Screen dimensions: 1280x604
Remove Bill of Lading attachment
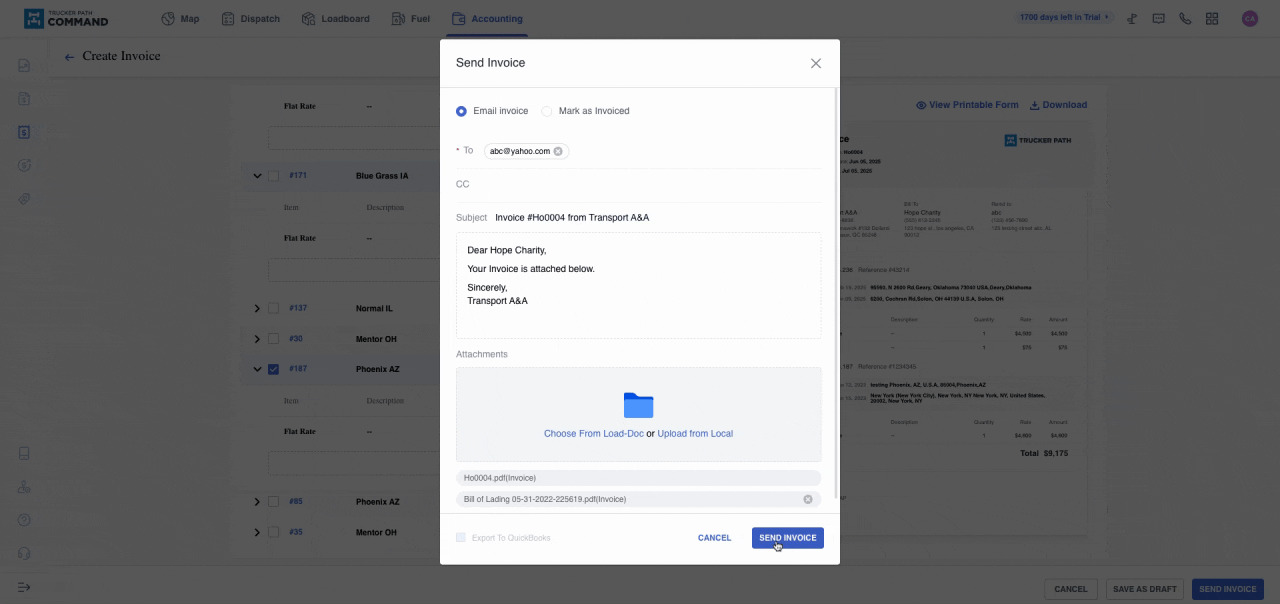[x=808, y=499]
